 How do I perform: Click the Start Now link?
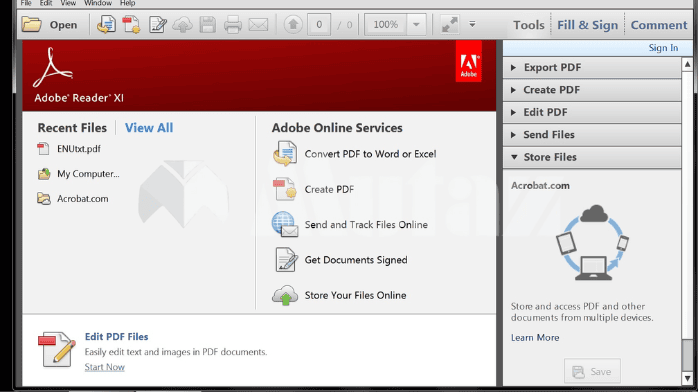pos(105,367)
